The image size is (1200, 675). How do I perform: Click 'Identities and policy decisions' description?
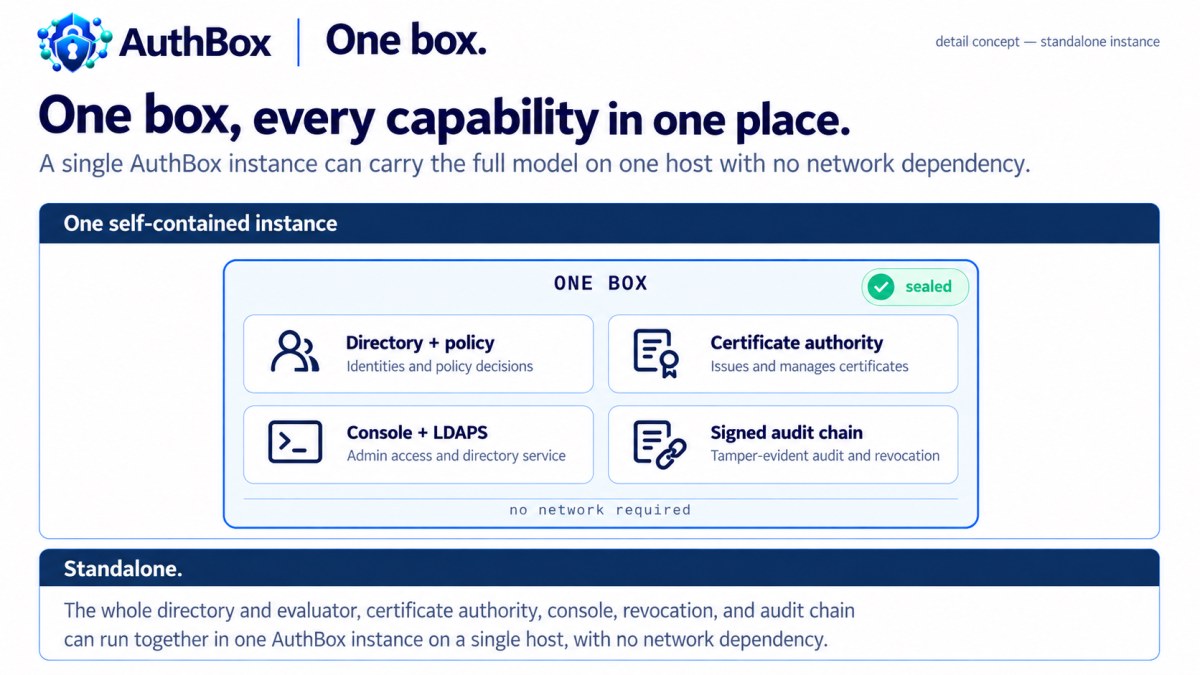tap(440, 366)
